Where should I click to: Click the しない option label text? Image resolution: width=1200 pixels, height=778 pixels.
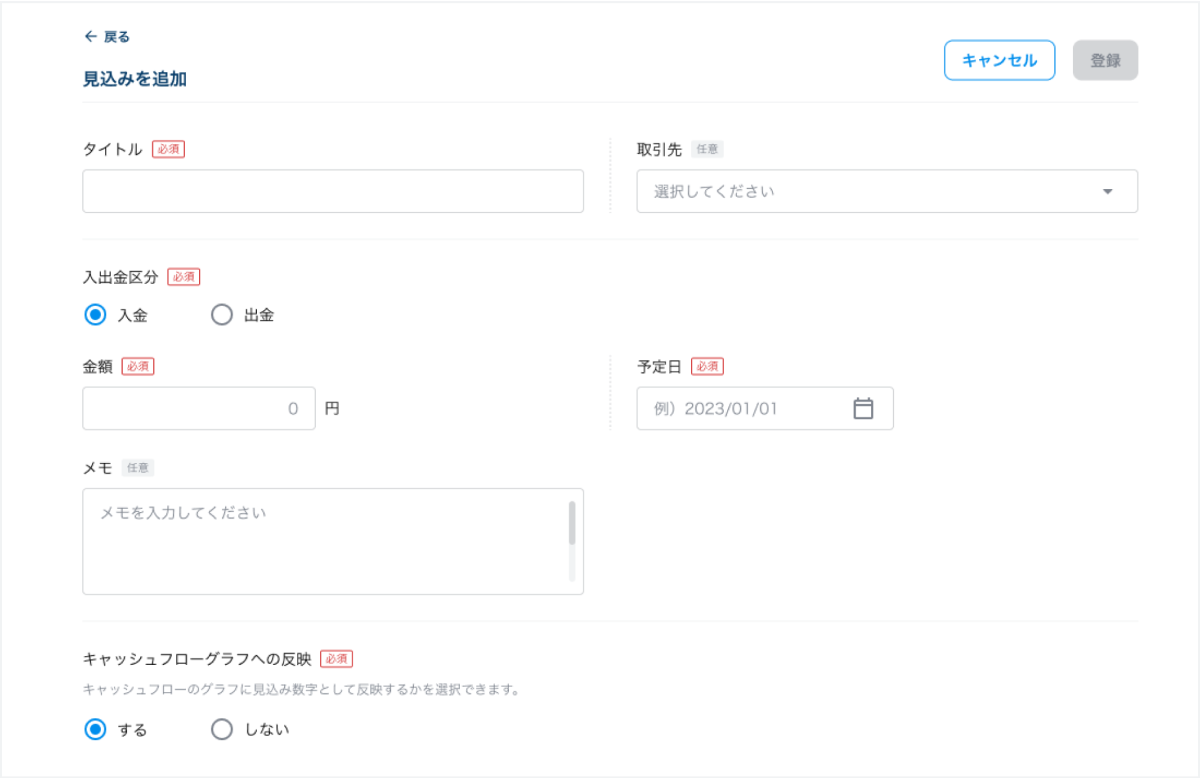click(267, 729)
